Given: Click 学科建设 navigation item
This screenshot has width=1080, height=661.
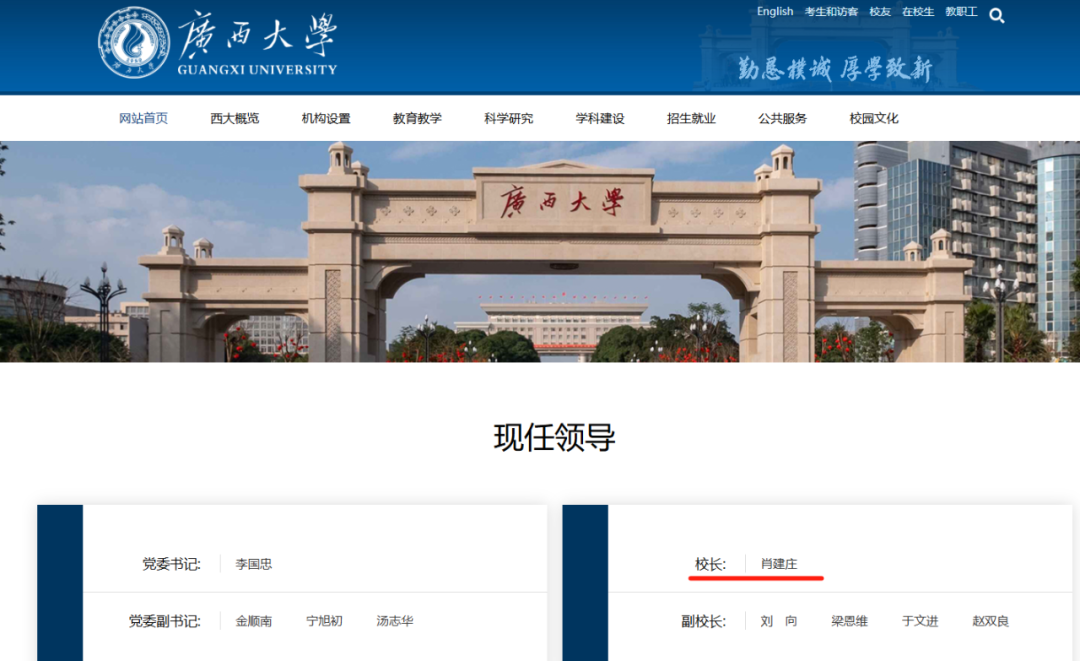Looking at the screenshot, I should 600,118.
